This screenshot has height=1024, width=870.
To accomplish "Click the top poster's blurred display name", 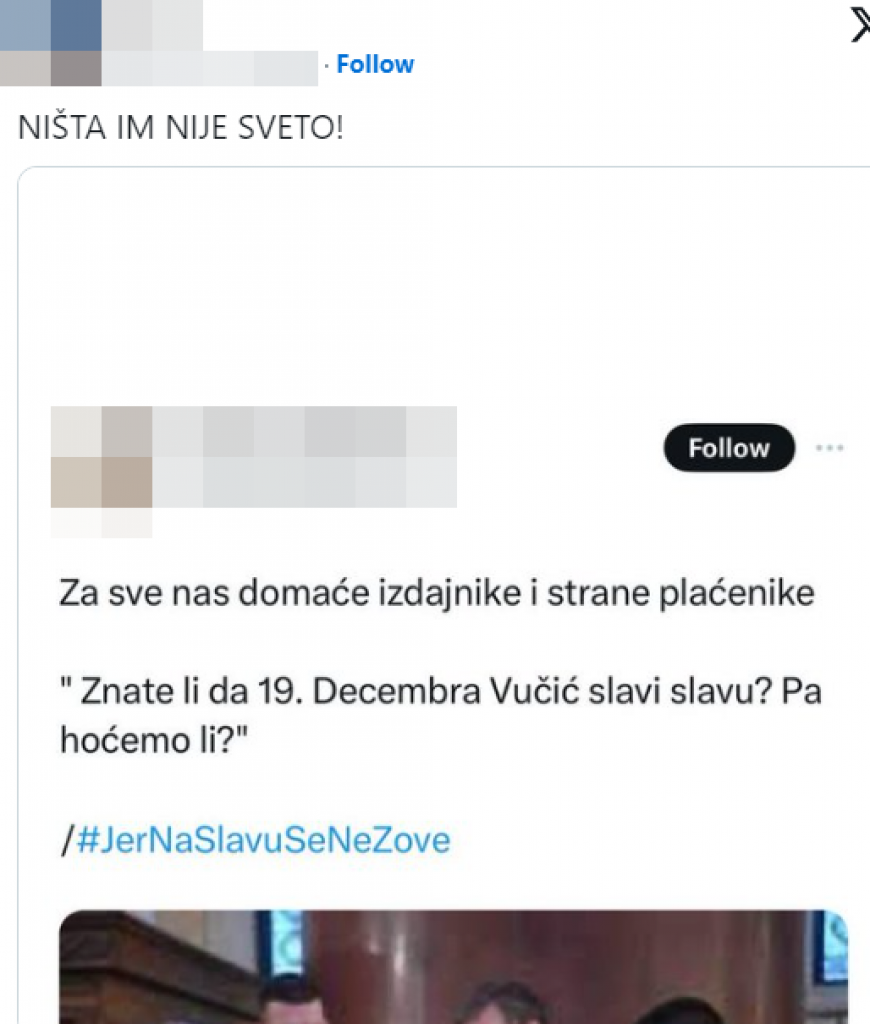I will [x=152, y=25].
